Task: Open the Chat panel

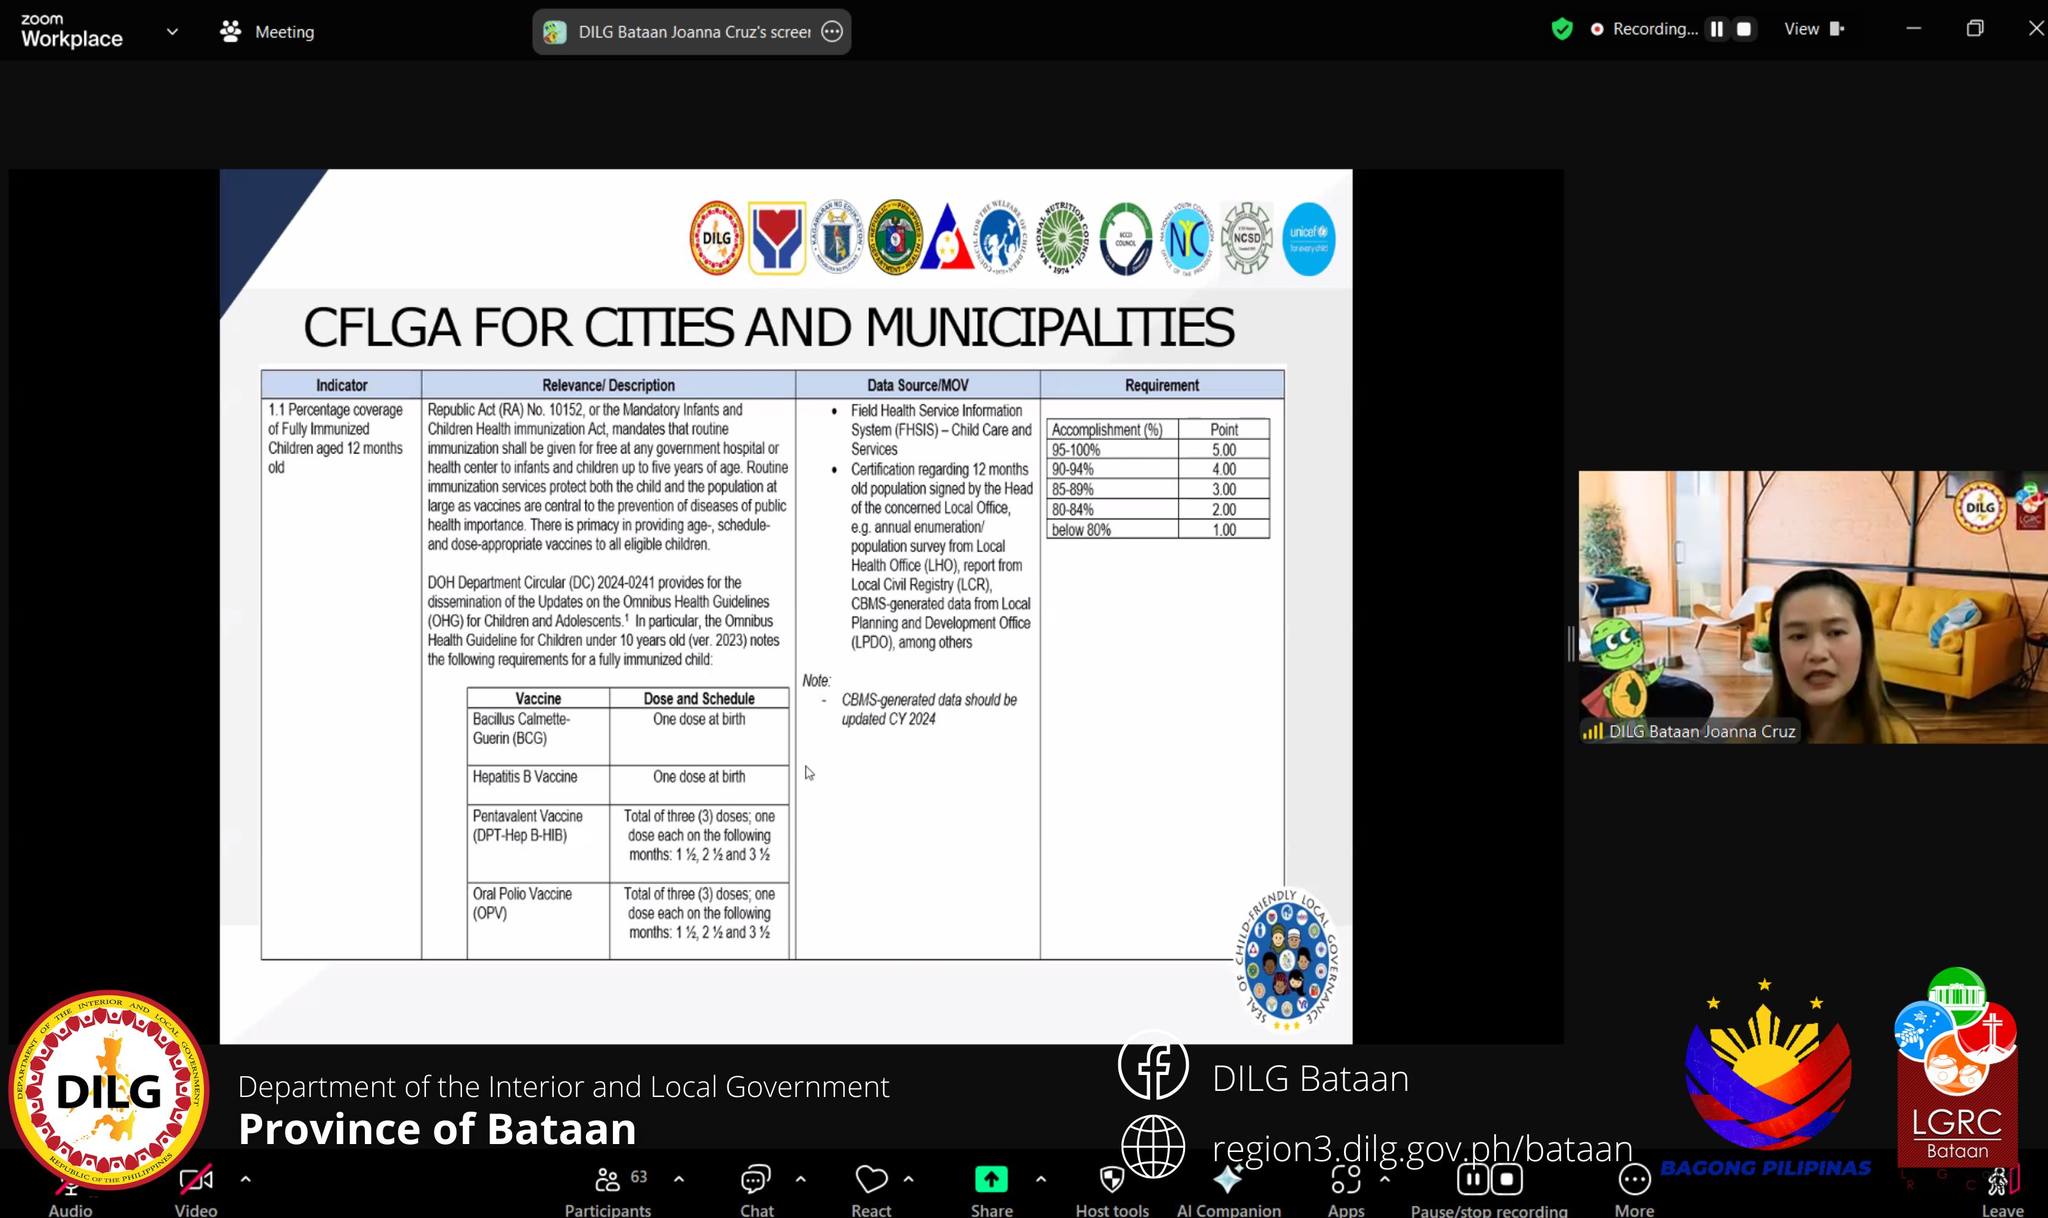Action: point(756,1190)
